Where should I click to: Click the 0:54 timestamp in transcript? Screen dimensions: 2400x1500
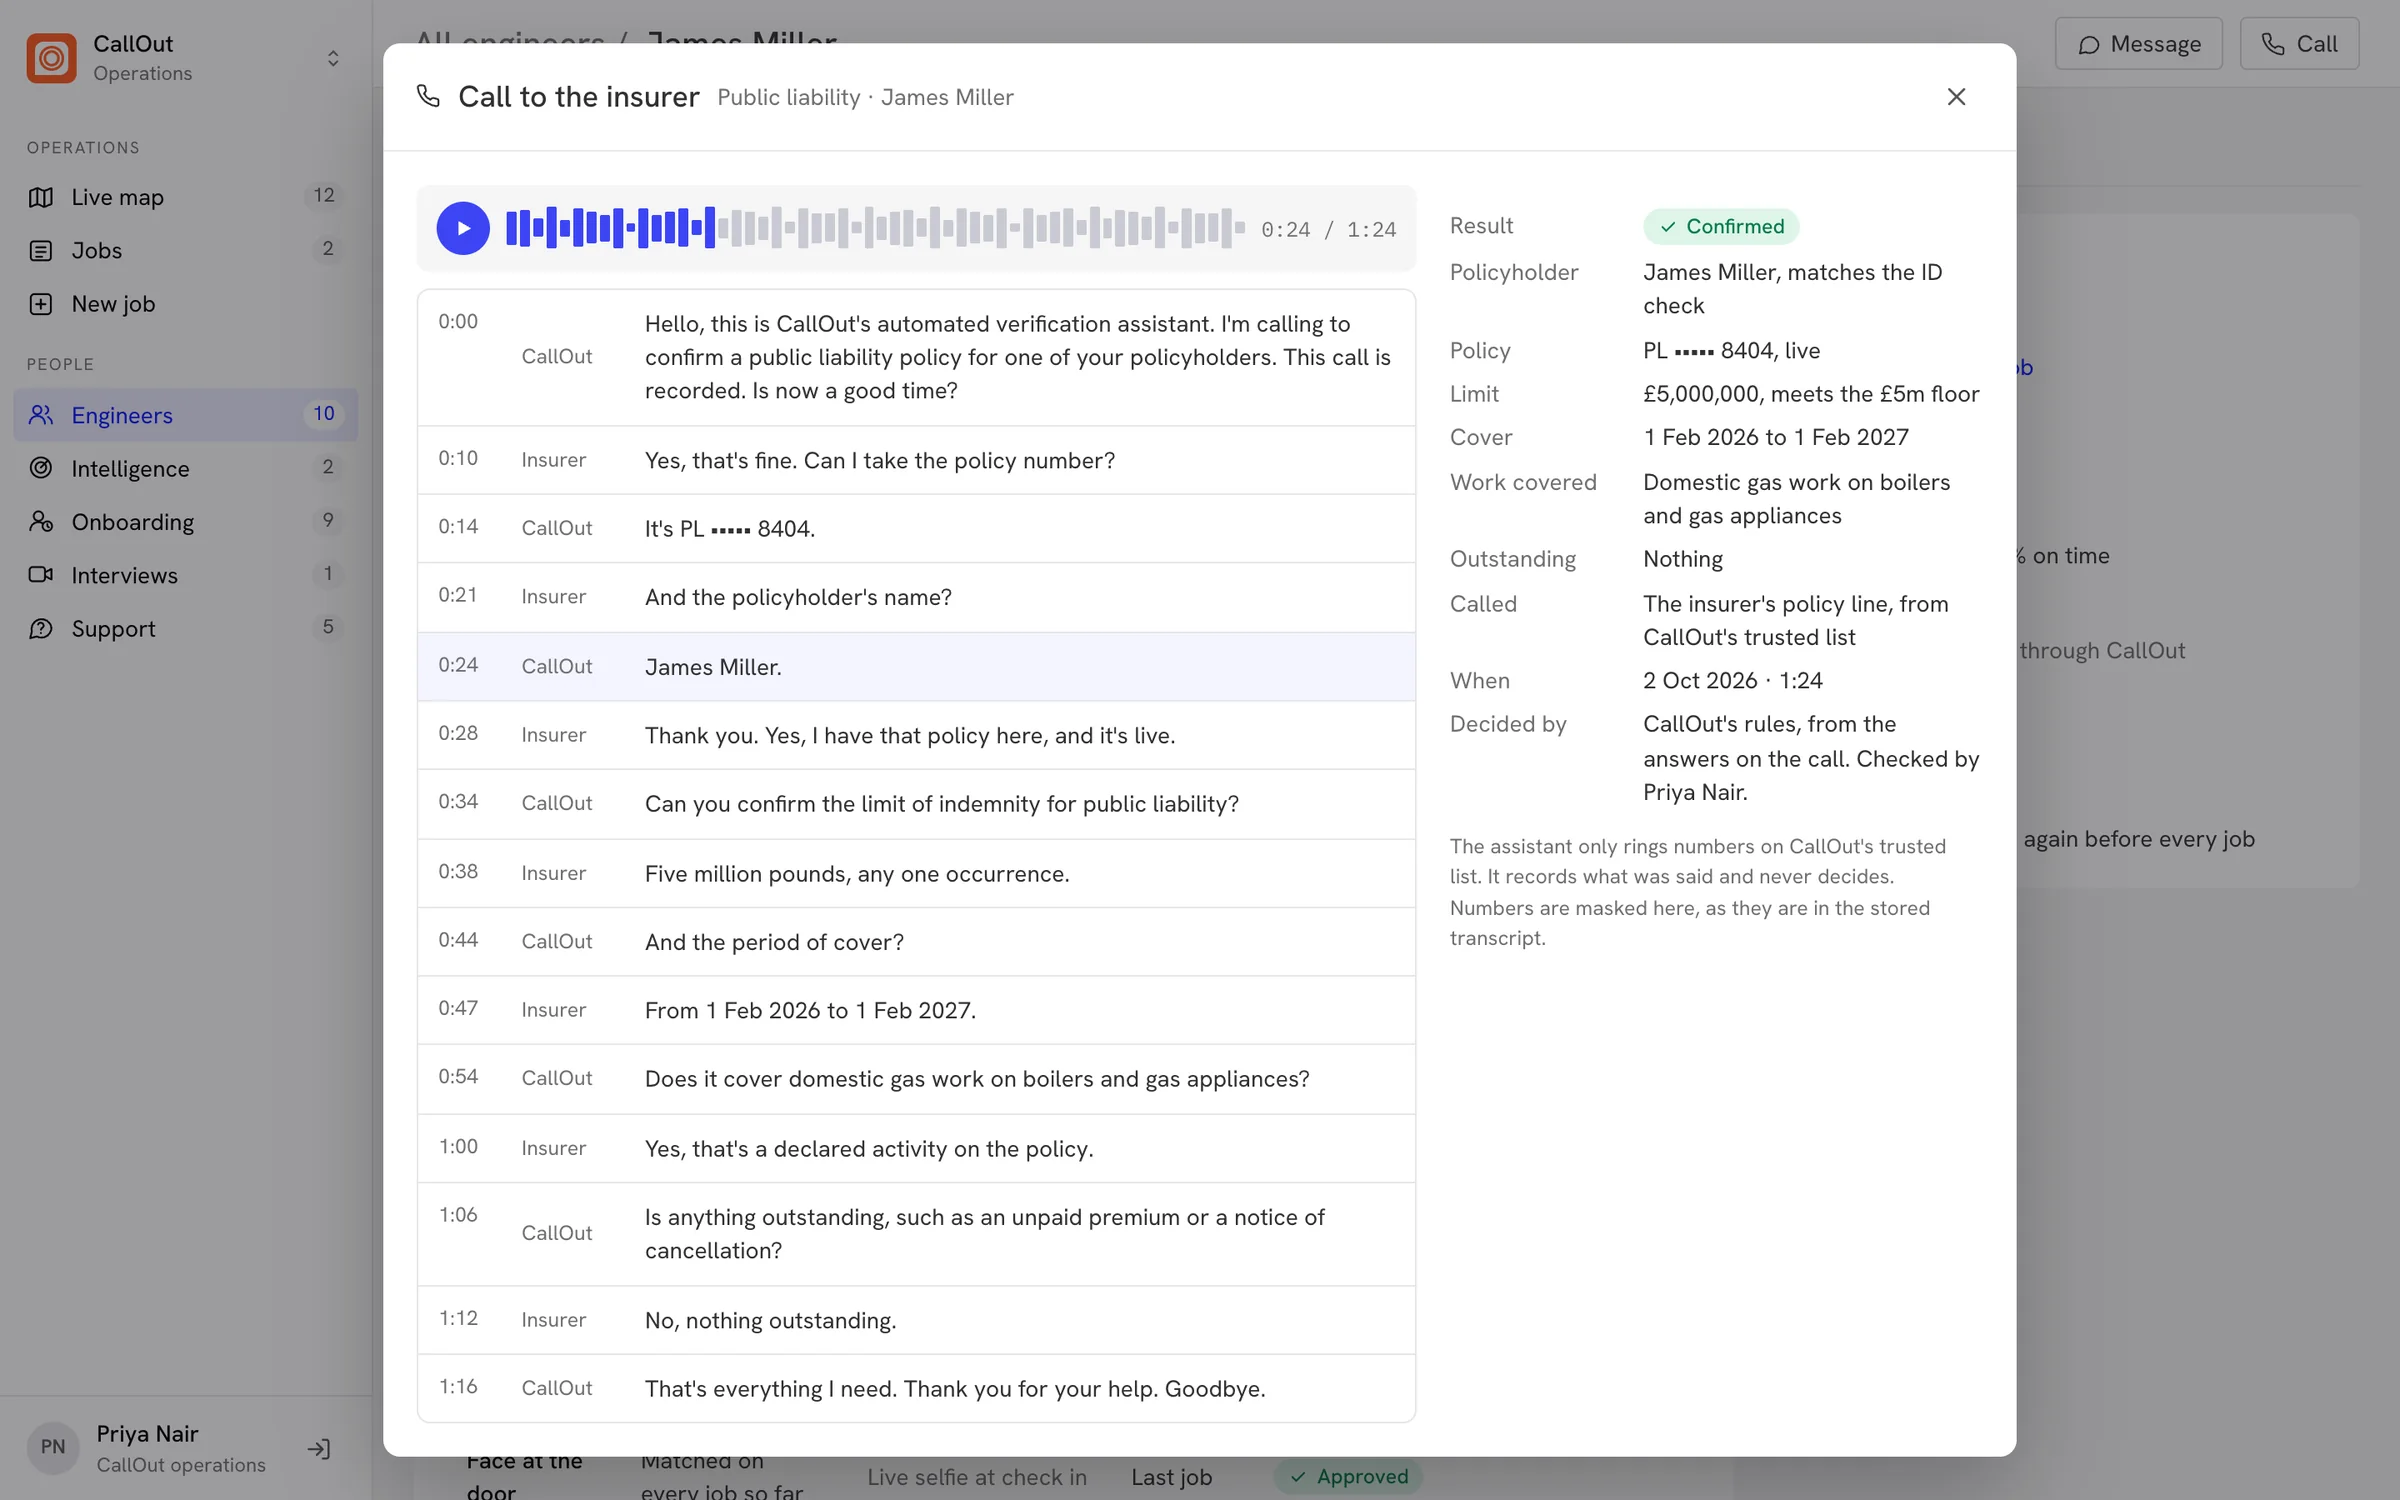(458, 1077)
